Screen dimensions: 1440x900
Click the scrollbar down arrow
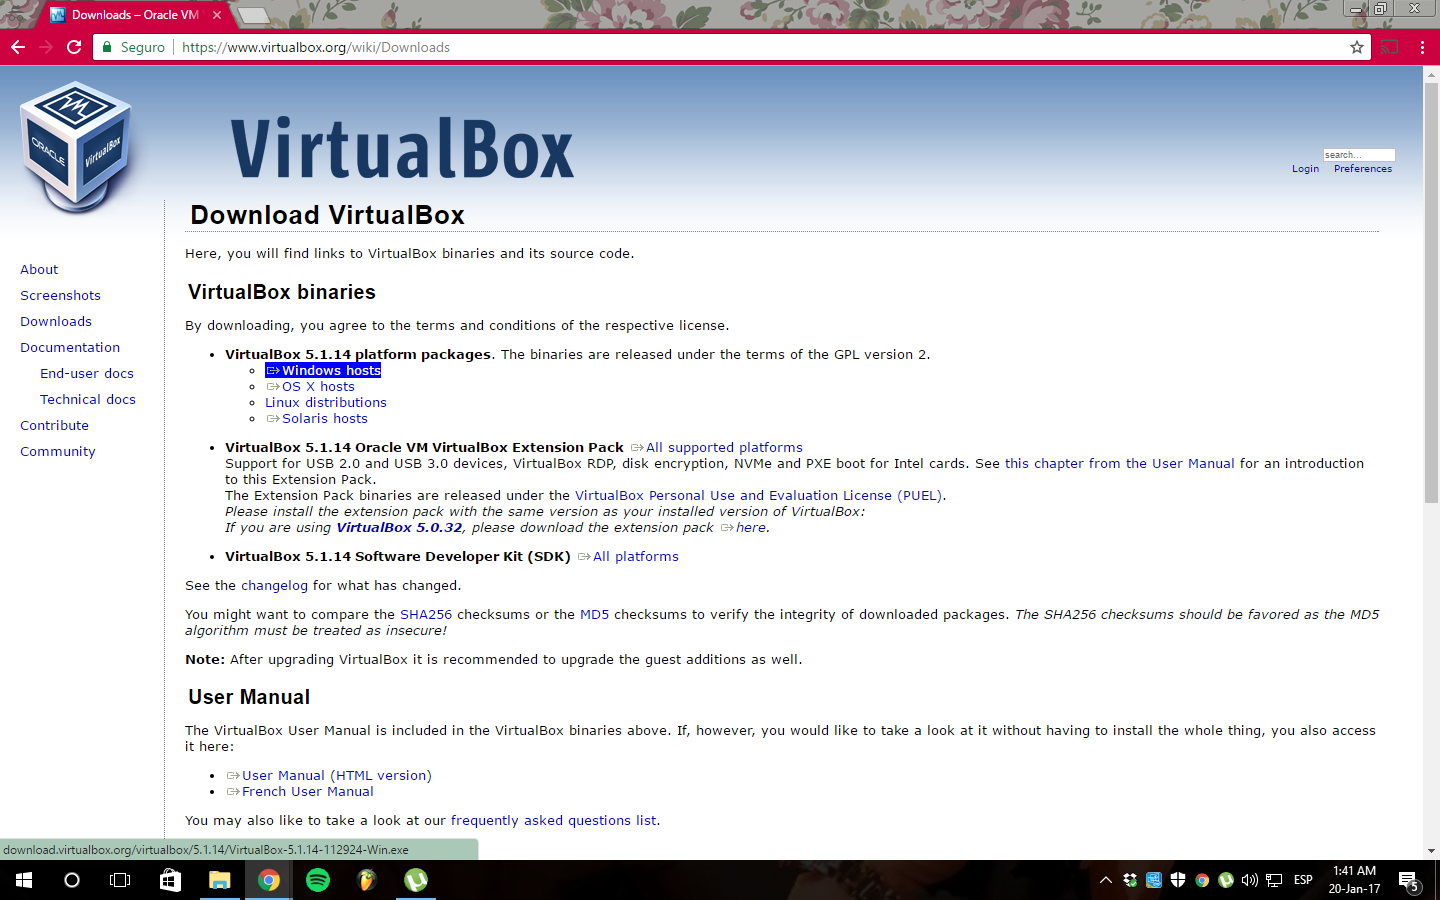click(x=1431, y=851)
